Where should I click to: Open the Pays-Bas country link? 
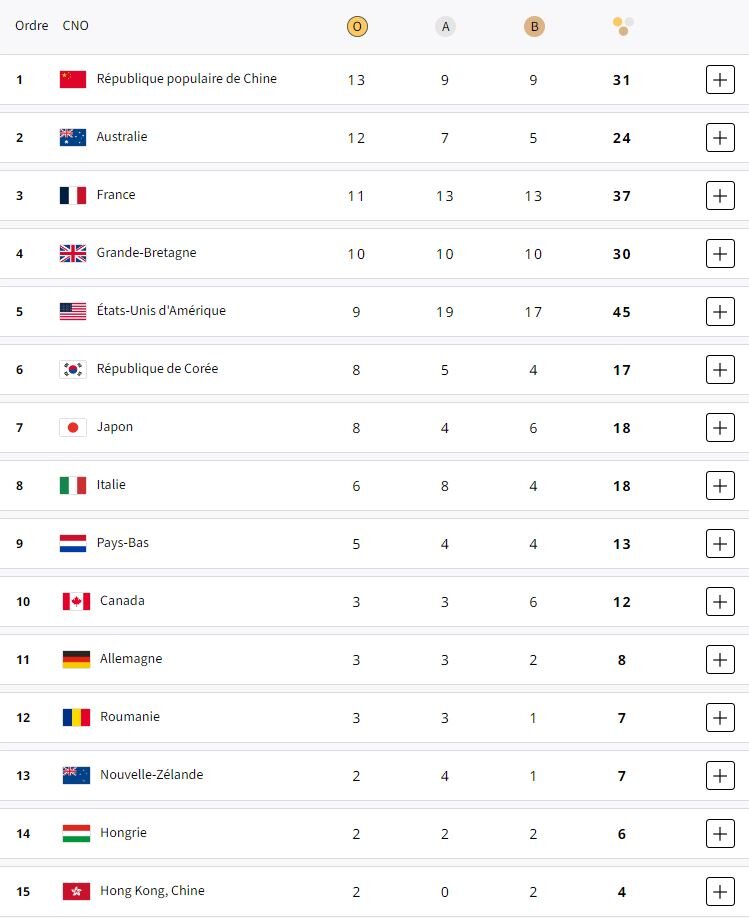(122, 543)
